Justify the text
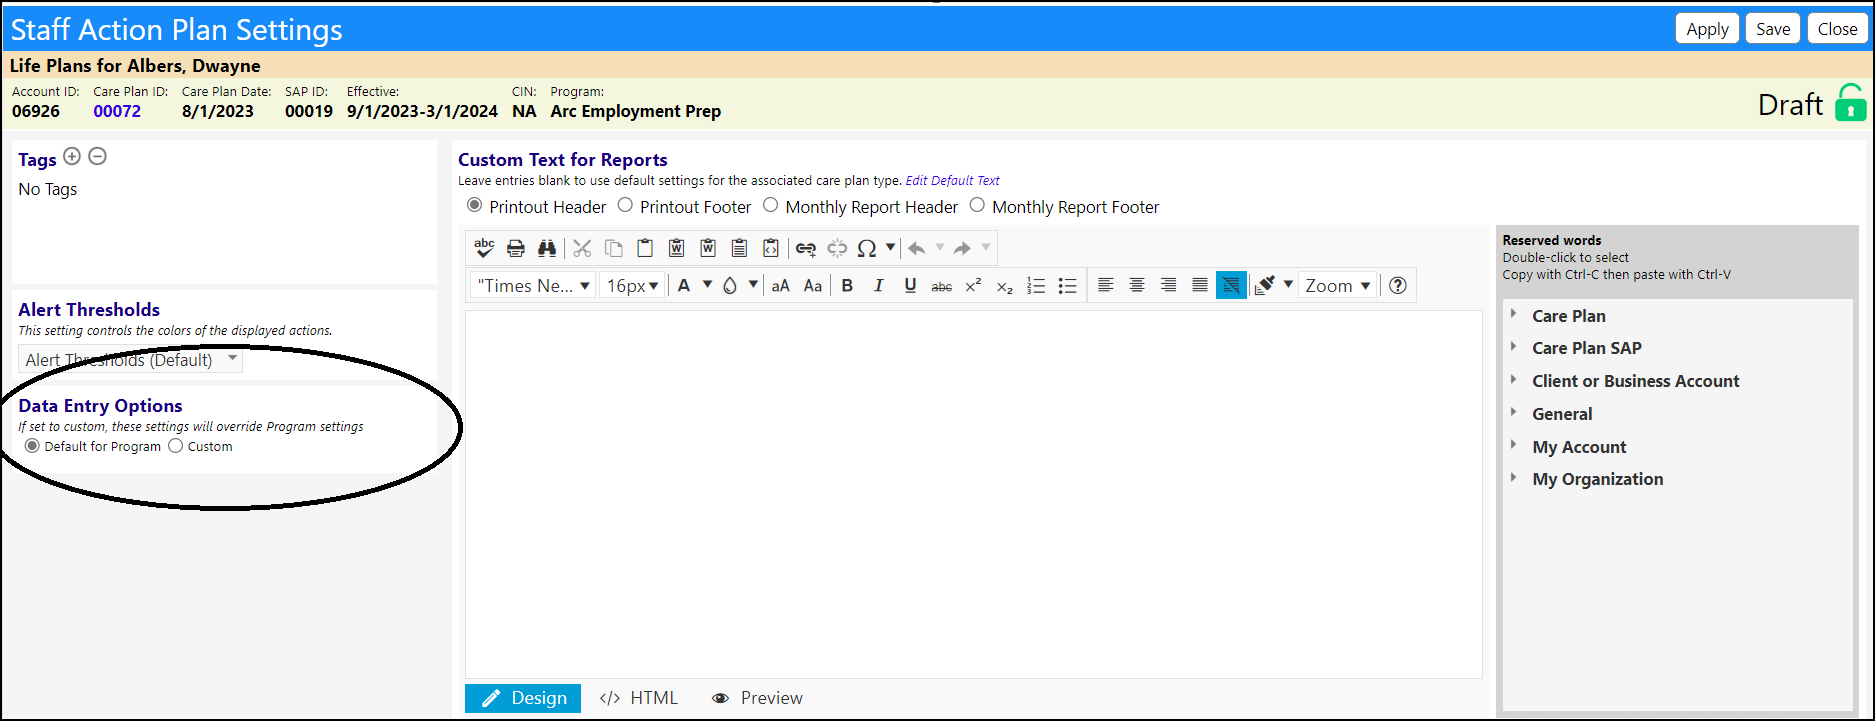1875x721 pixels. [x=1200, y=286]
